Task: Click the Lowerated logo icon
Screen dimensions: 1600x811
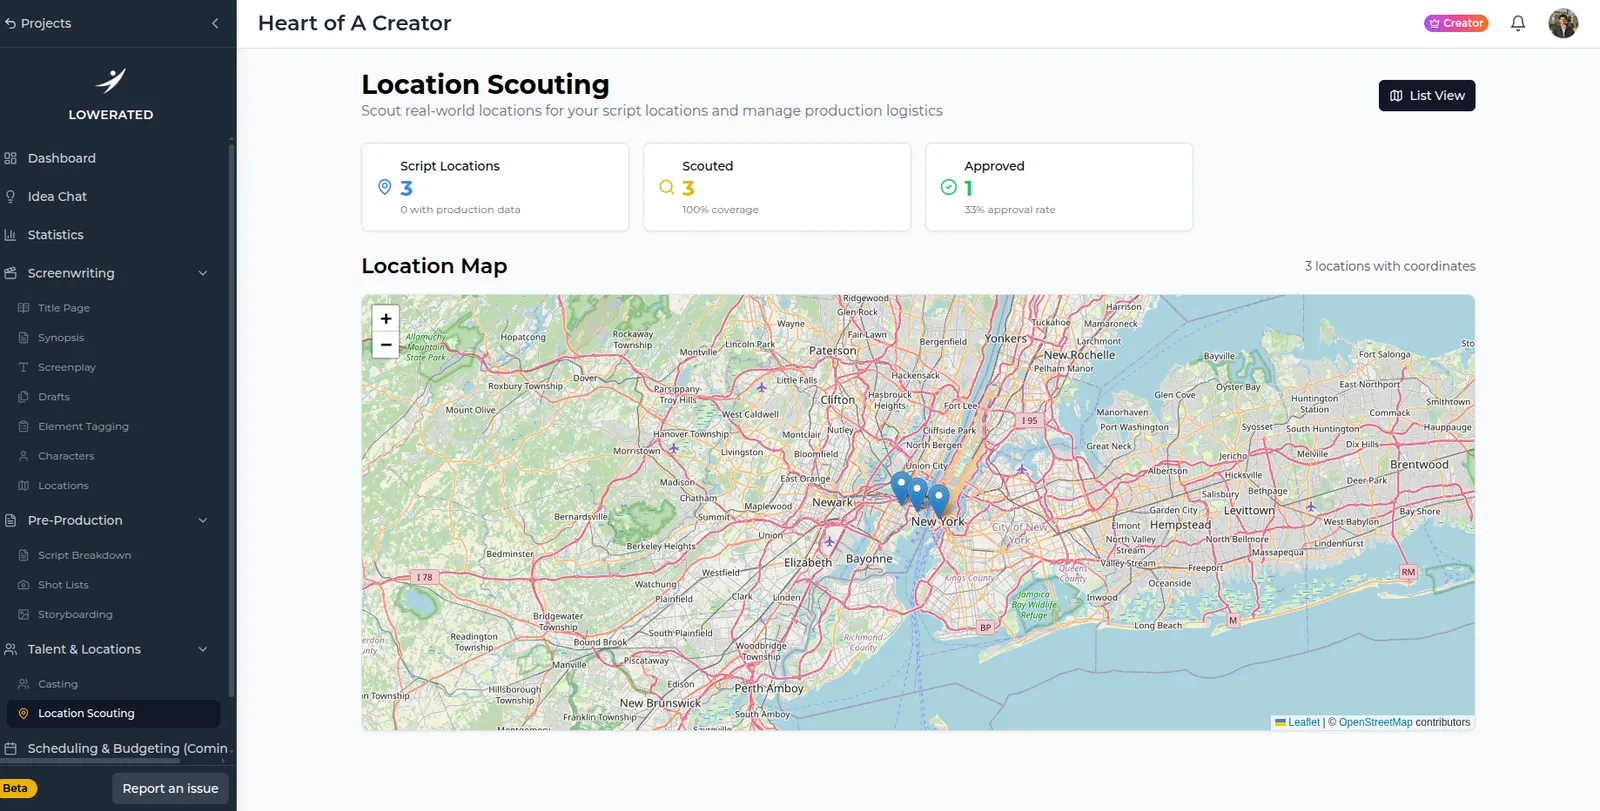Action: pyautogui.click(x=111, y=80)
